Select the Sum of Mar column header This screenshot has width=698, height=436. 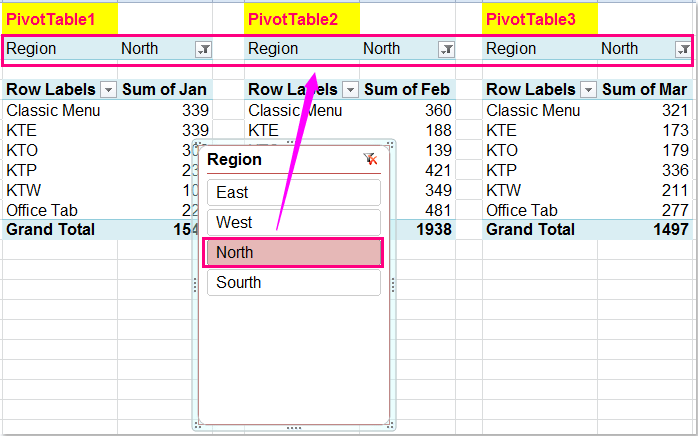click(645, 90)
